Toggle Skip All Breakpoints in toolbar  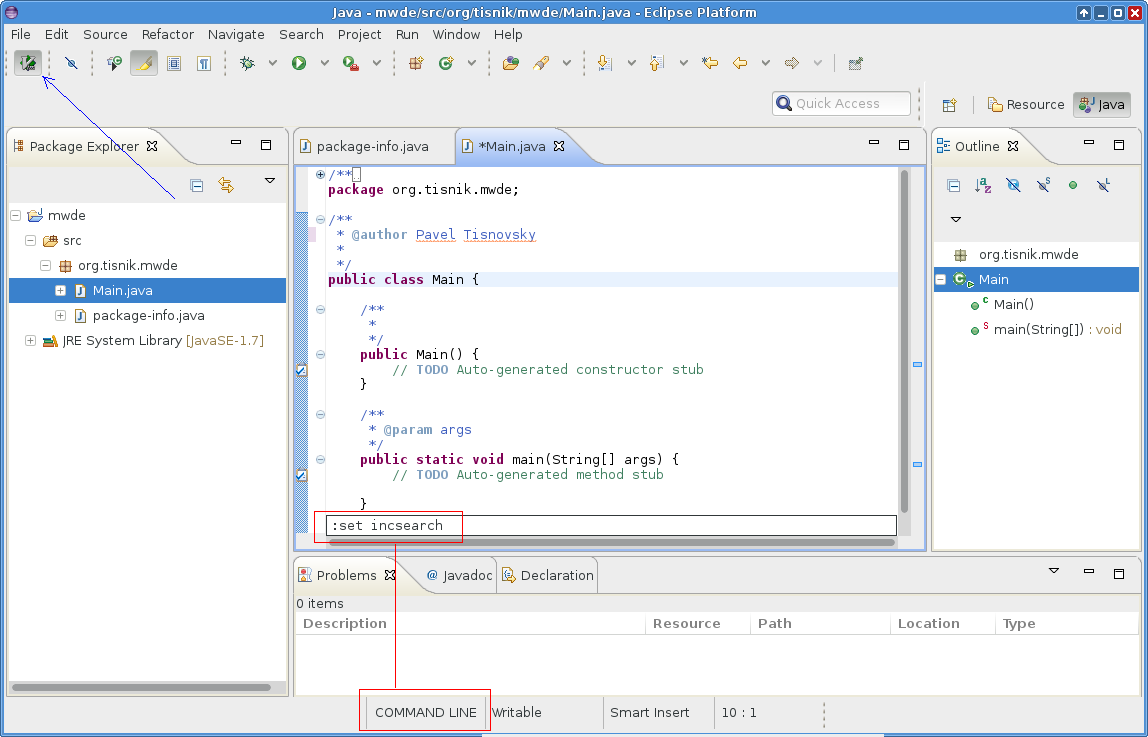pos(71,64)
